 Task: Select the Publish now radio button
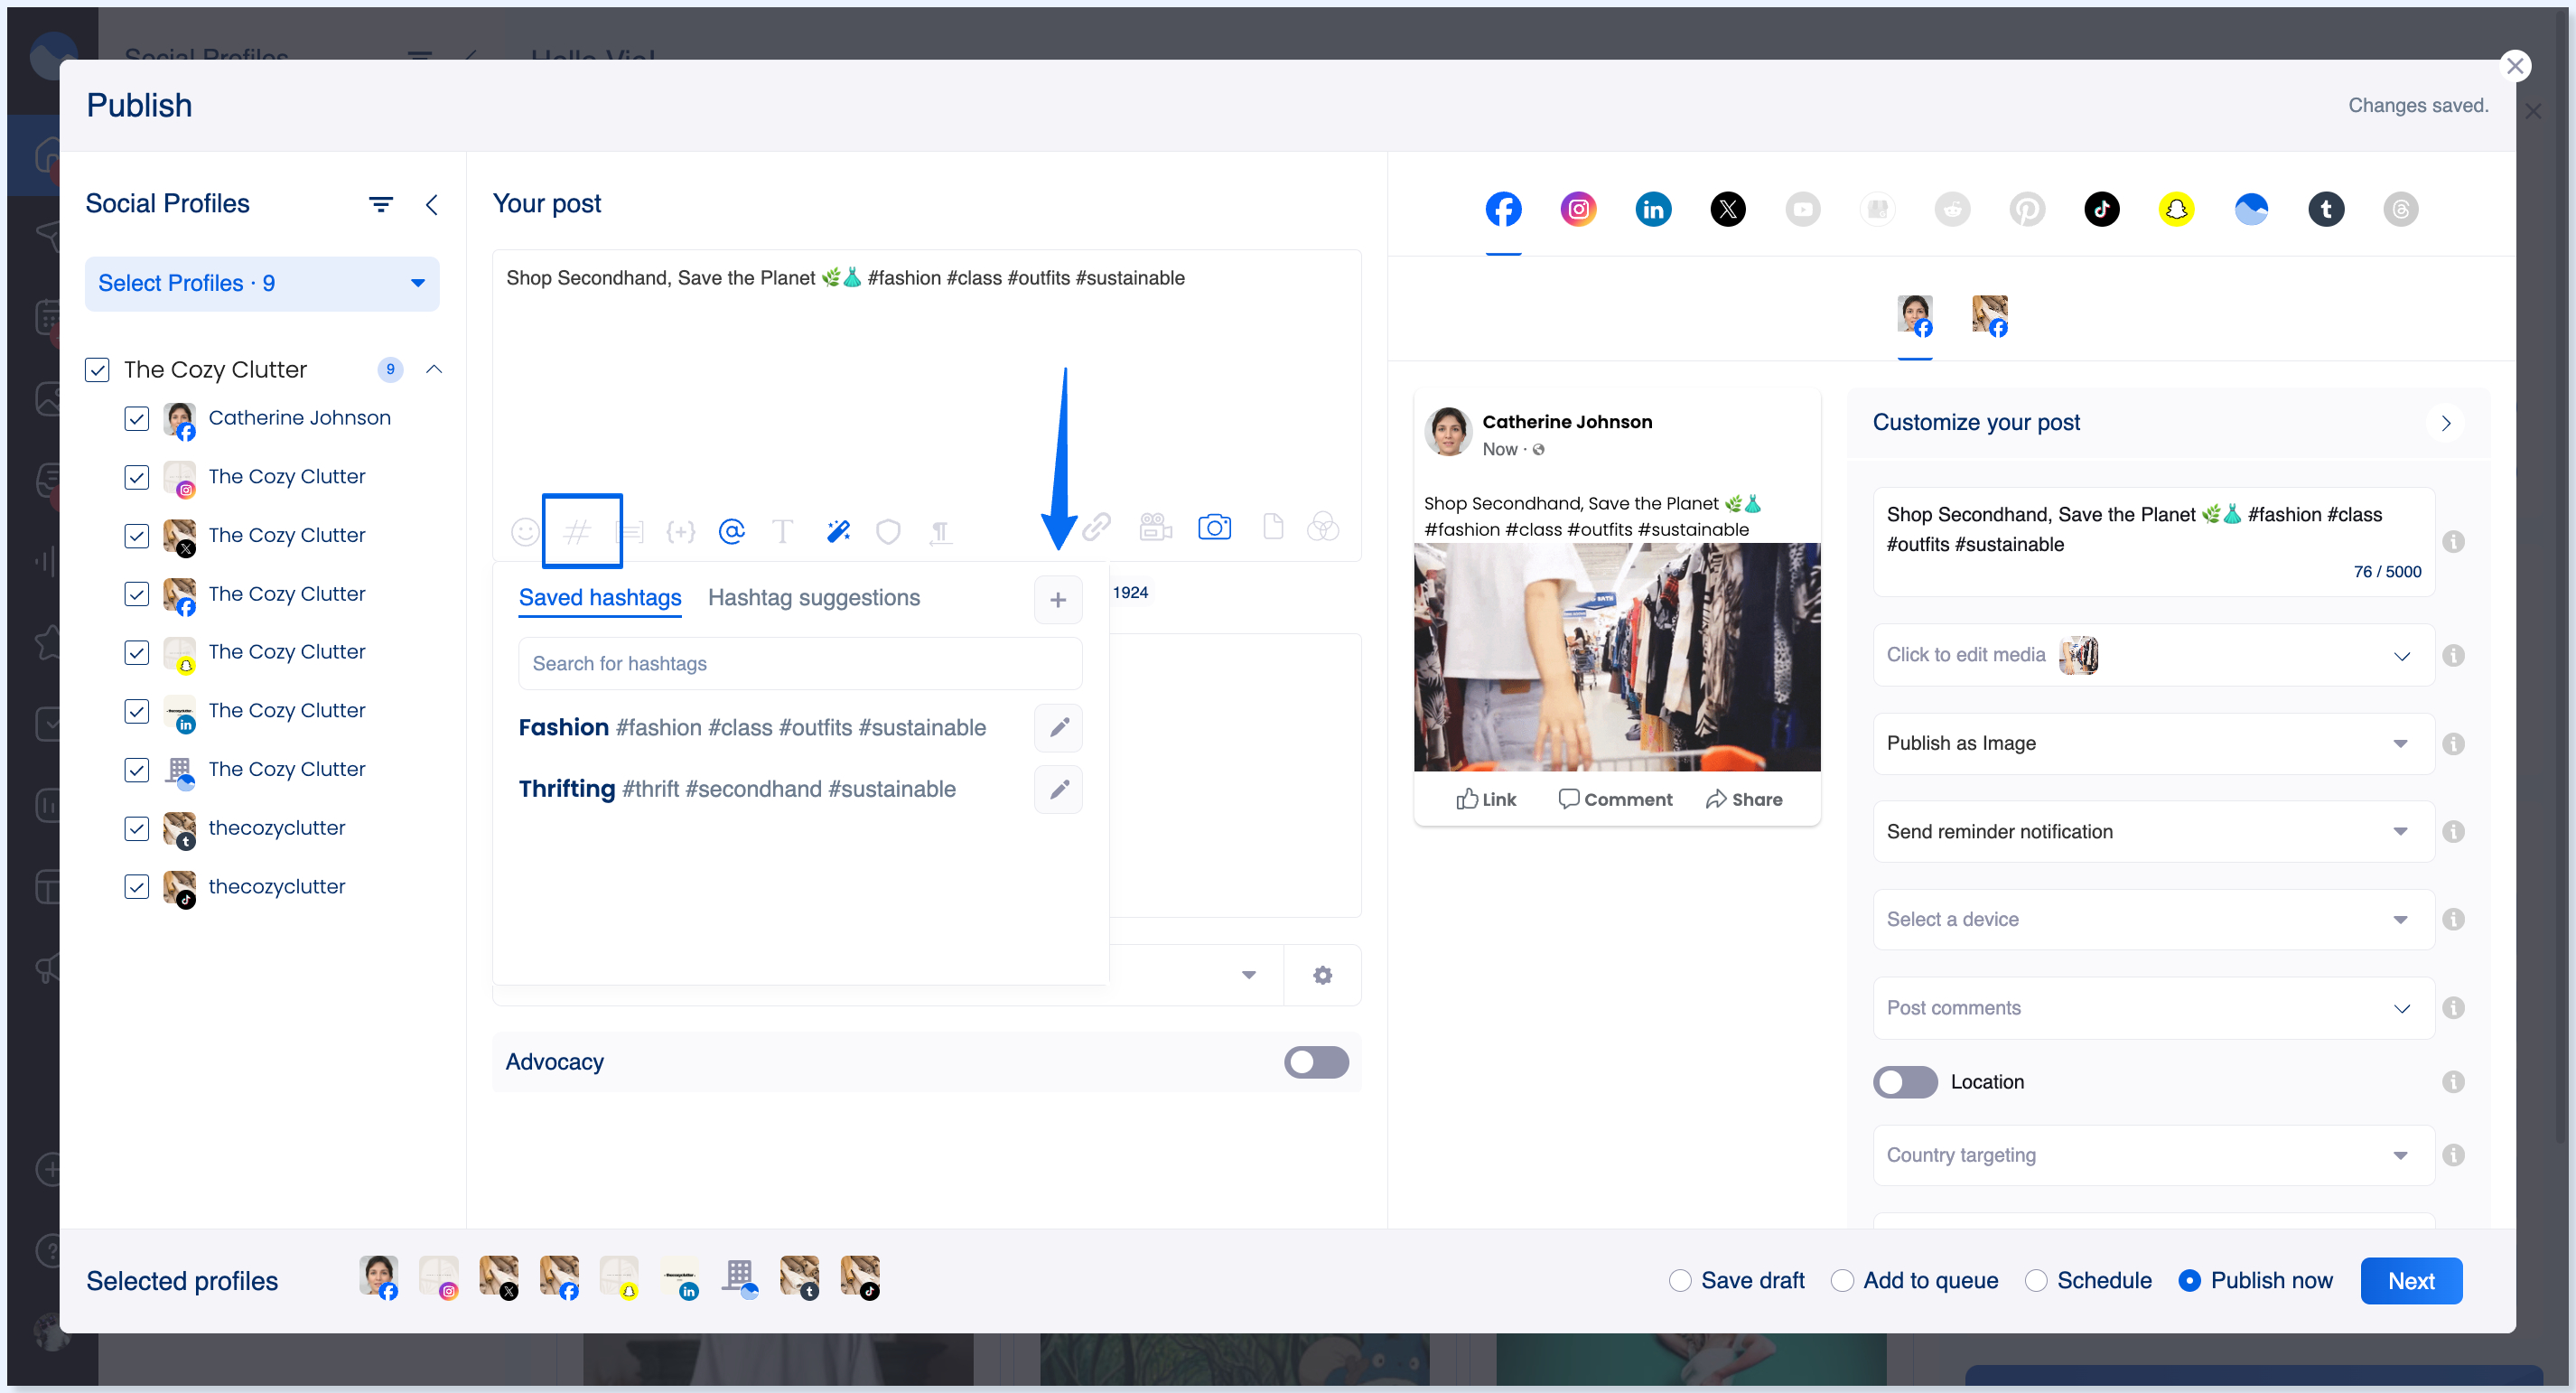tap(2189, 1280)
